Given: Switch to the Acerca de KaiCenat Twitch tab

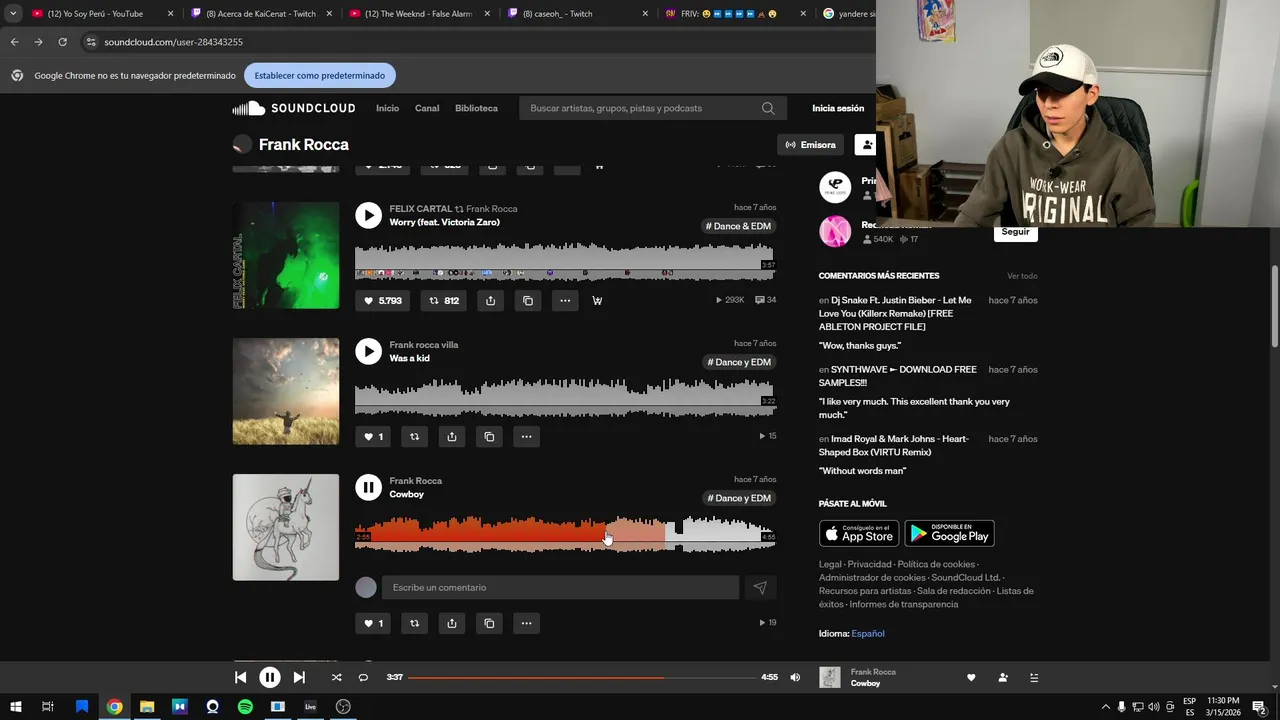Looking at the screenshot, I should tap(260, 14).
